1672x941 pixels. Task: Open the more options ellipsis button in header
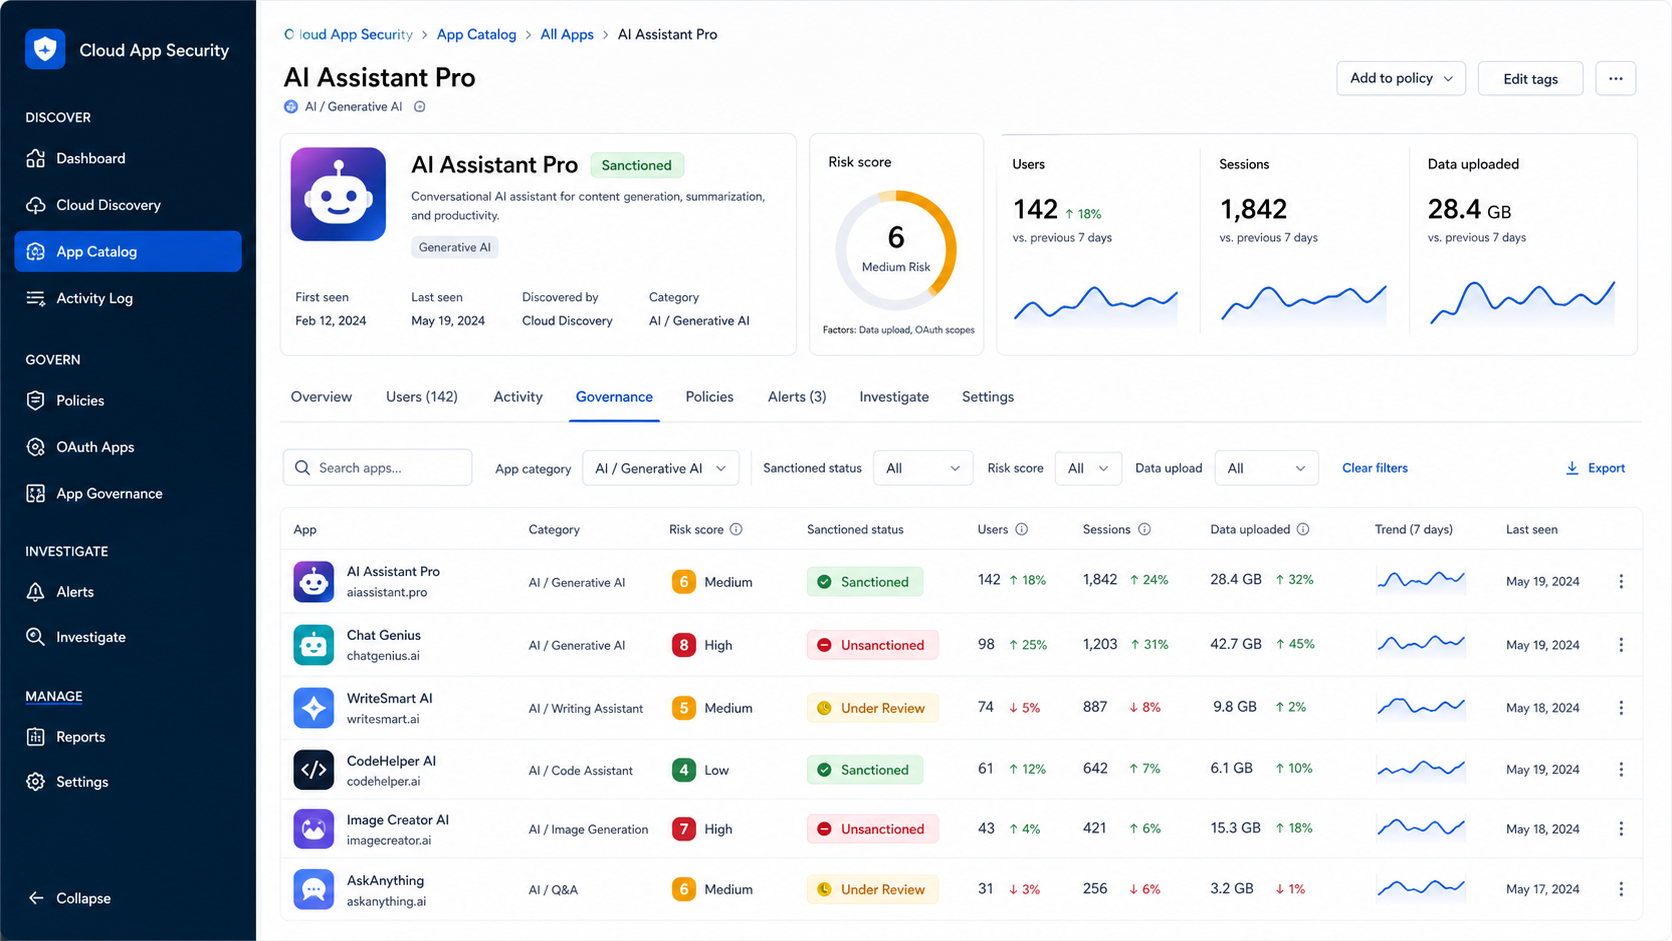(1615, 78)
